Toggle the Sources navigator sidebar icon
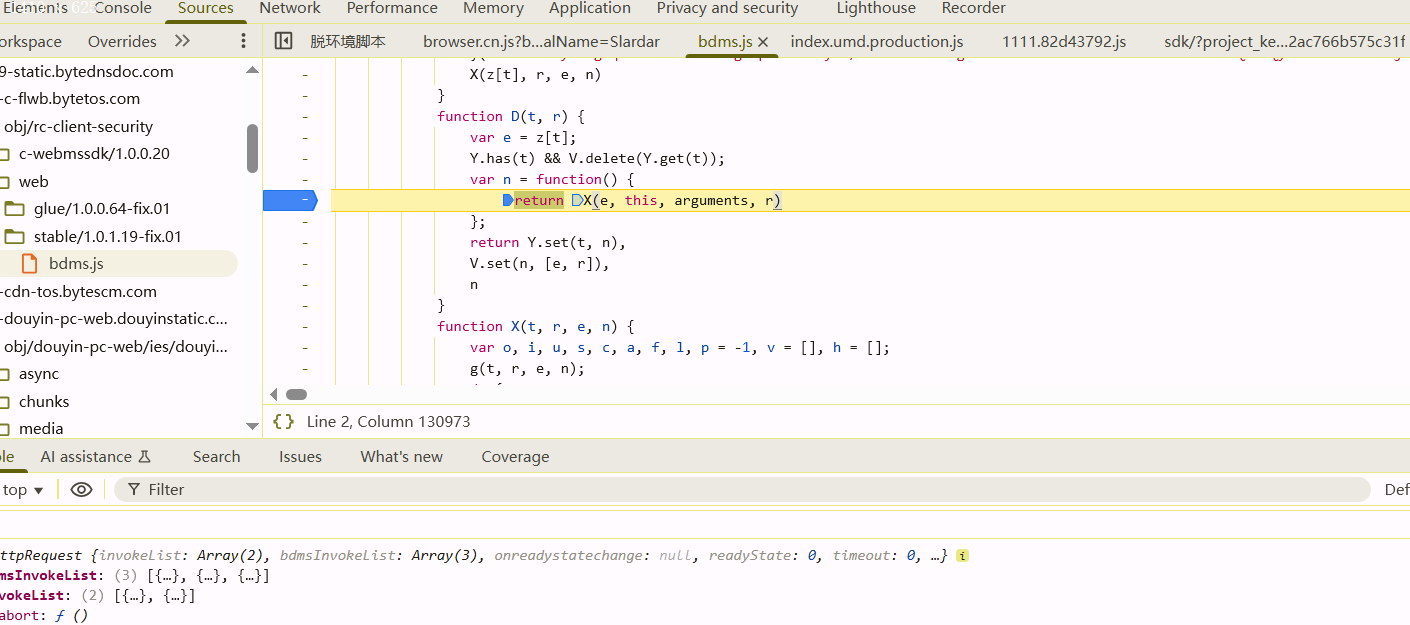 (x=283, y=41)
